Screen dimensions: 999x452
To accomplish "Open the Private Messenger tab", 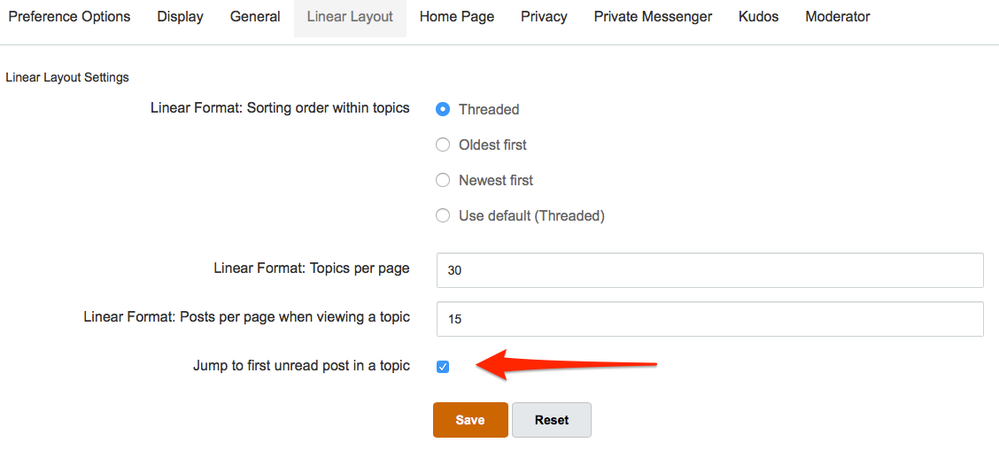I will 653,17.
